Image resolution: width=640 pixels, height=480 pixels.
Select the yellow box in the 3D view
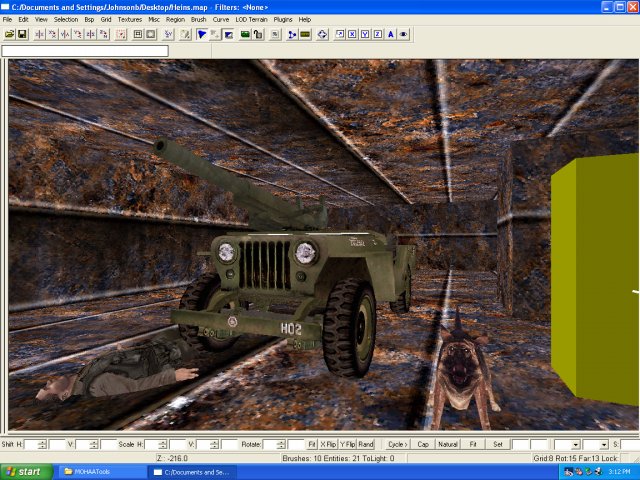point(596,278)
